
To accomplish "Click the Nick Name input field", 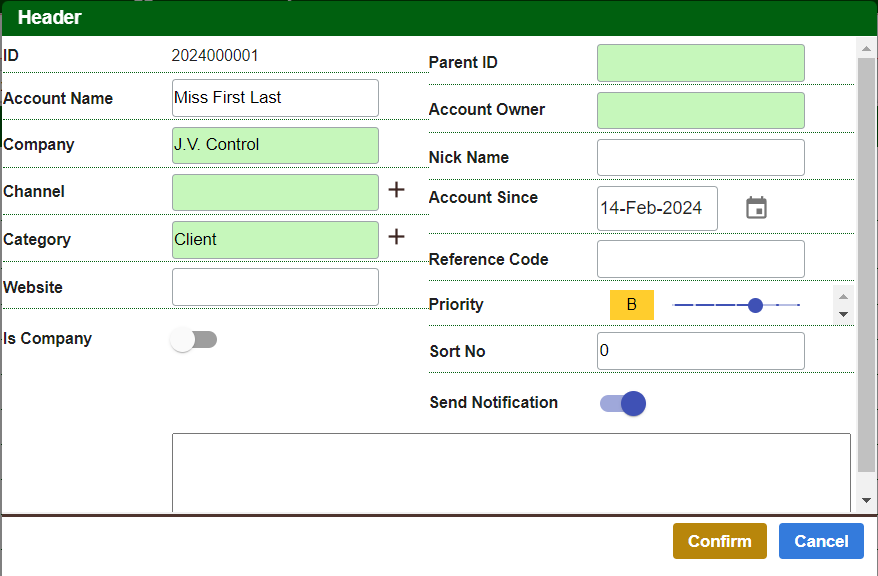I will click(x=700, y=158).
